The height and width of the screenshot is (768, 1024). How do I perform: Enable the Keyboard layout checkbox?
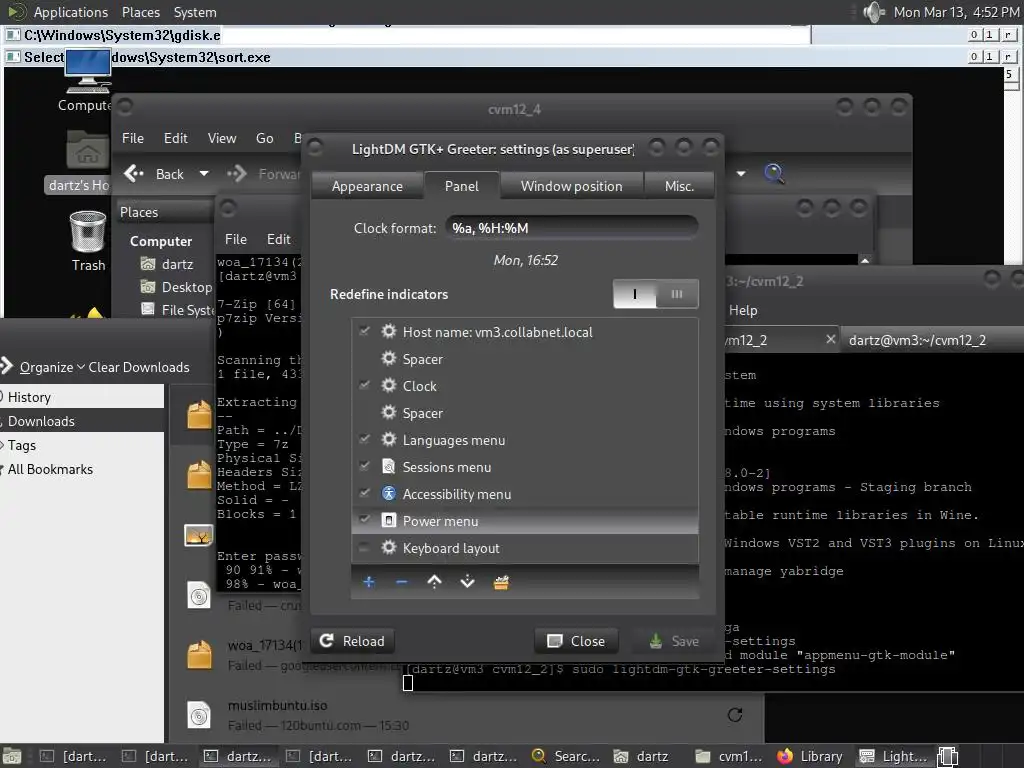click(x=364, y=547)
